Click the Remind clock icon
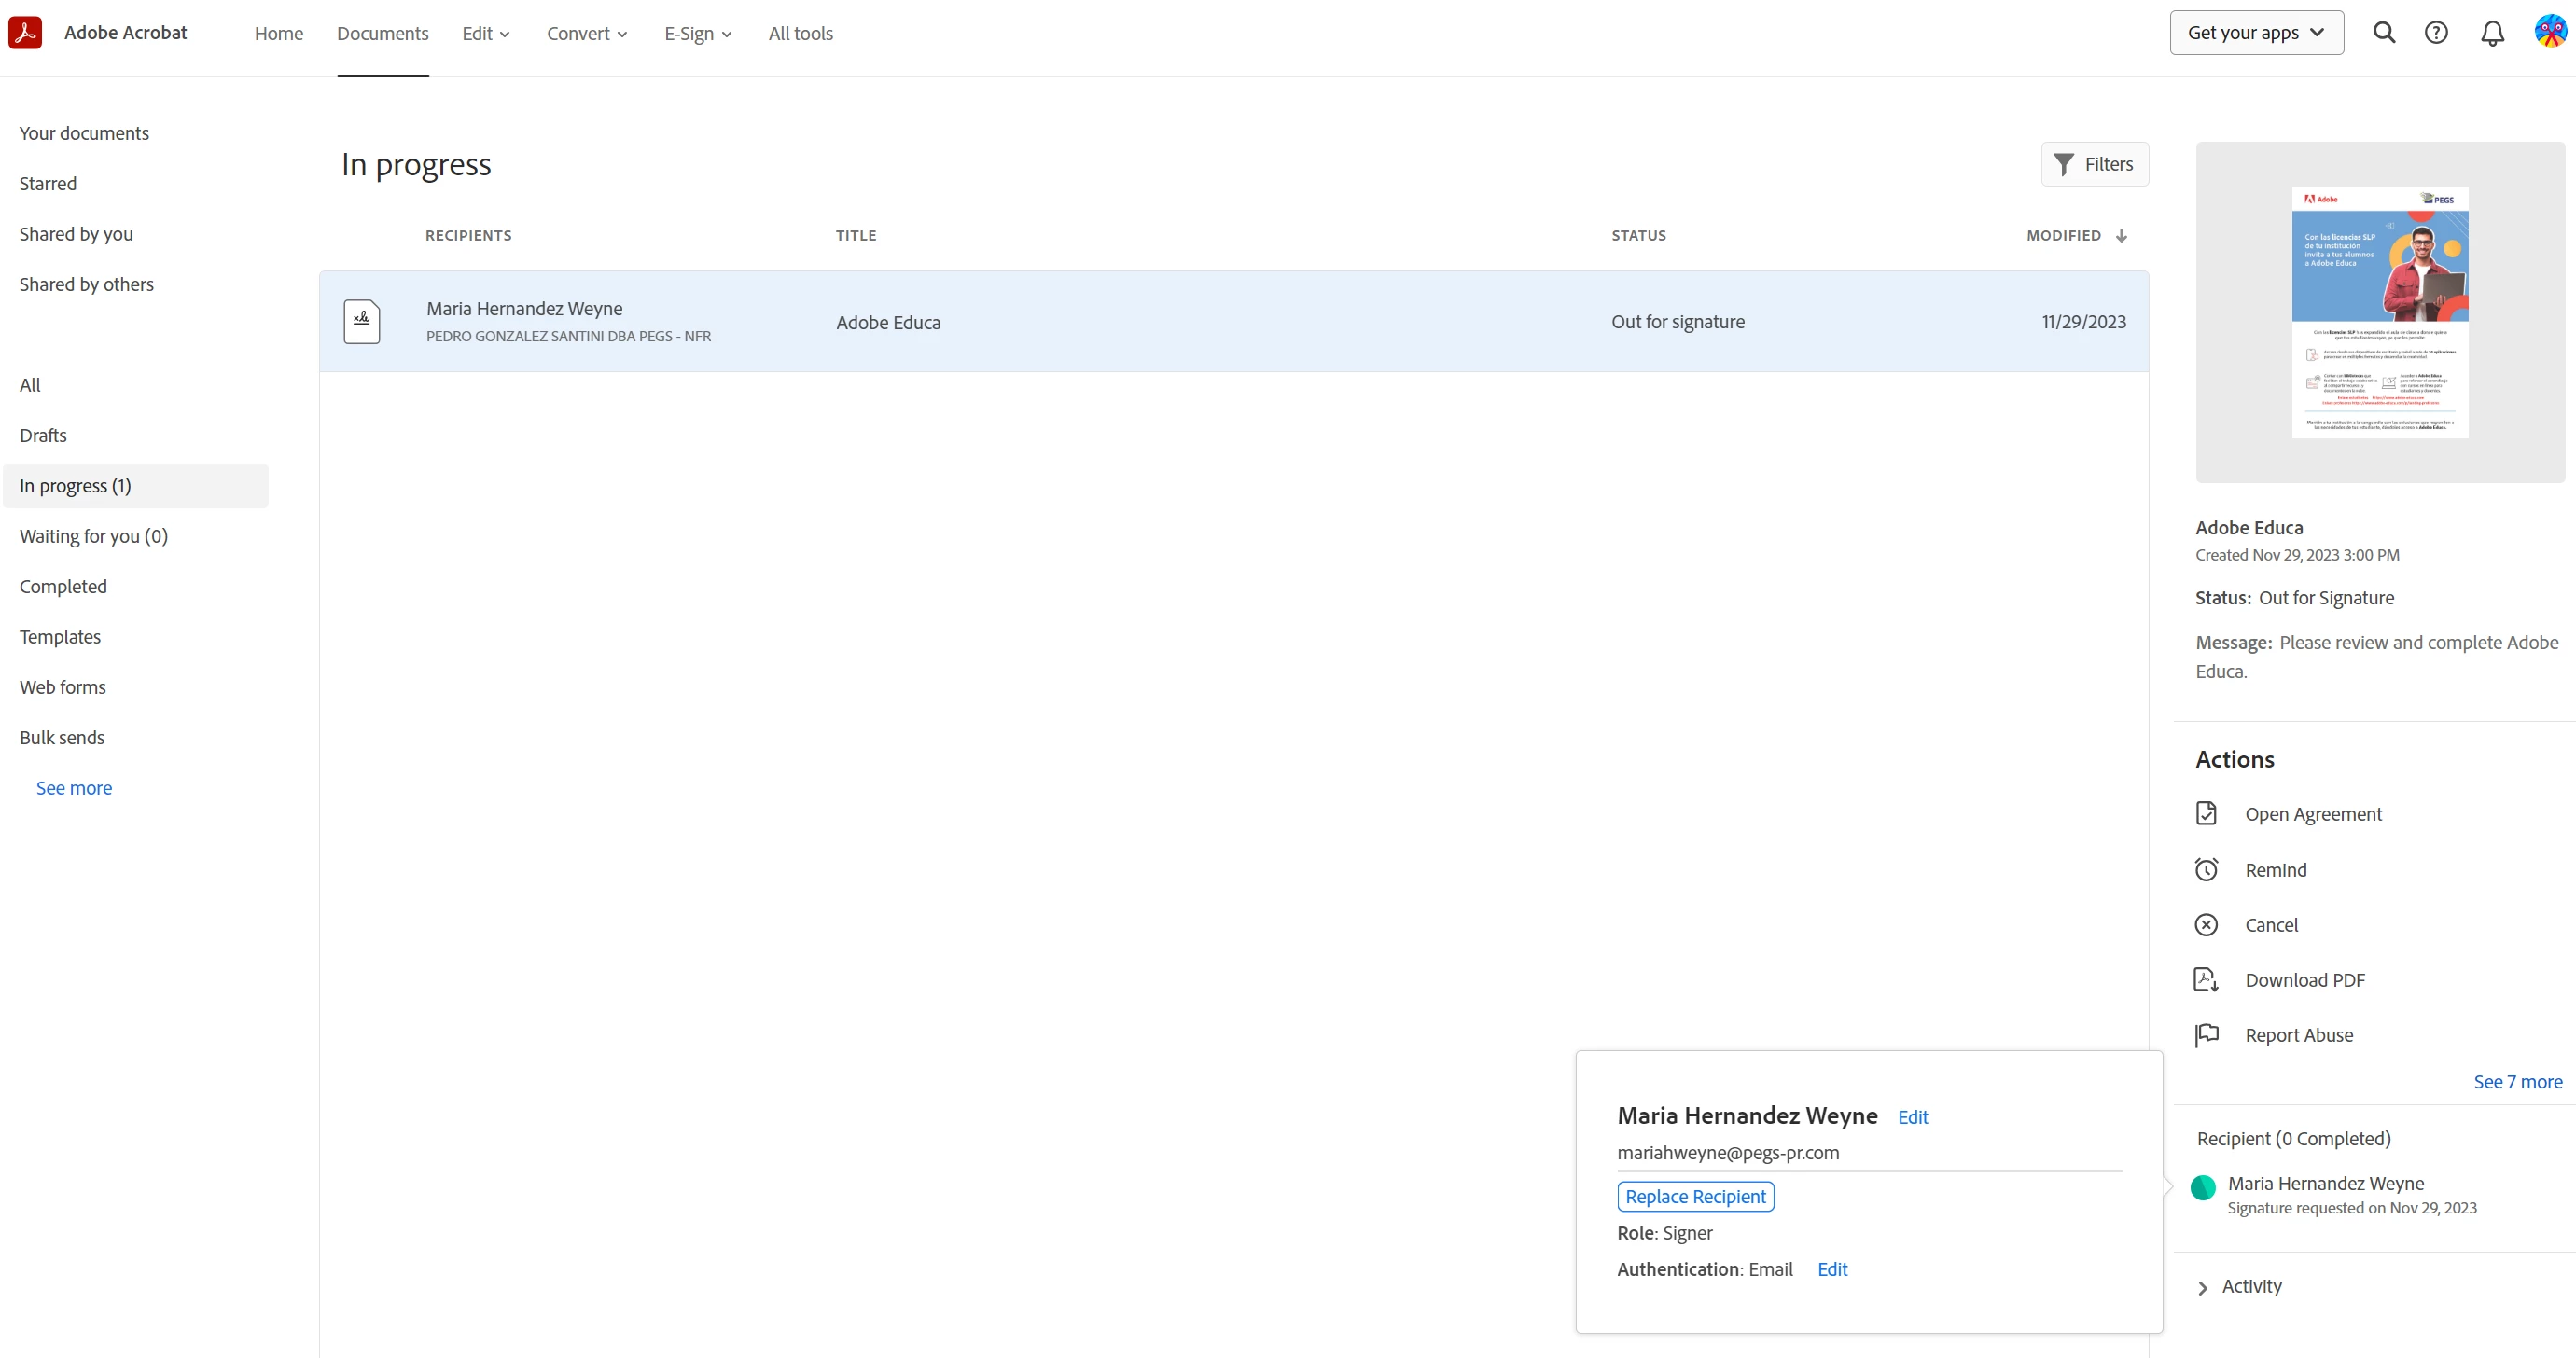Viewport: 2576px width, 1358px height. coord(2206,869)
